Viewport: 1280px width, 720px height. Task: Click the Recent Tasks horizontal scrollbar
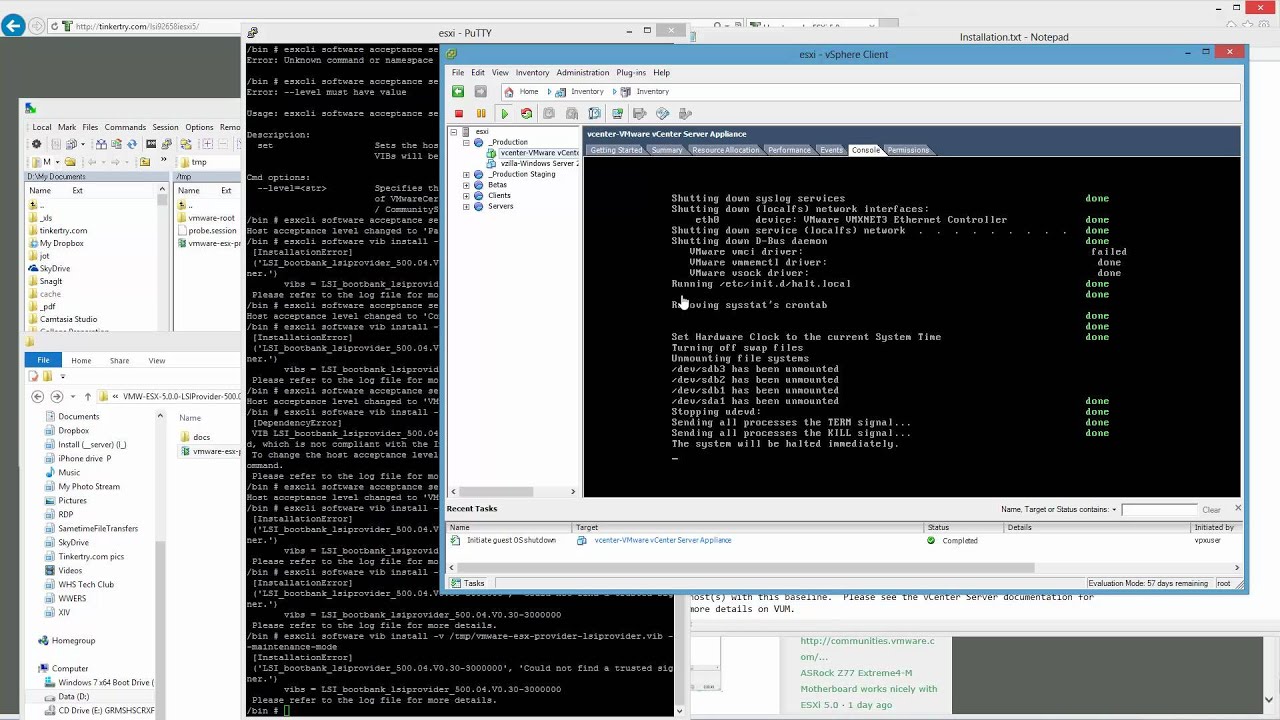click(x=842, y=568)
